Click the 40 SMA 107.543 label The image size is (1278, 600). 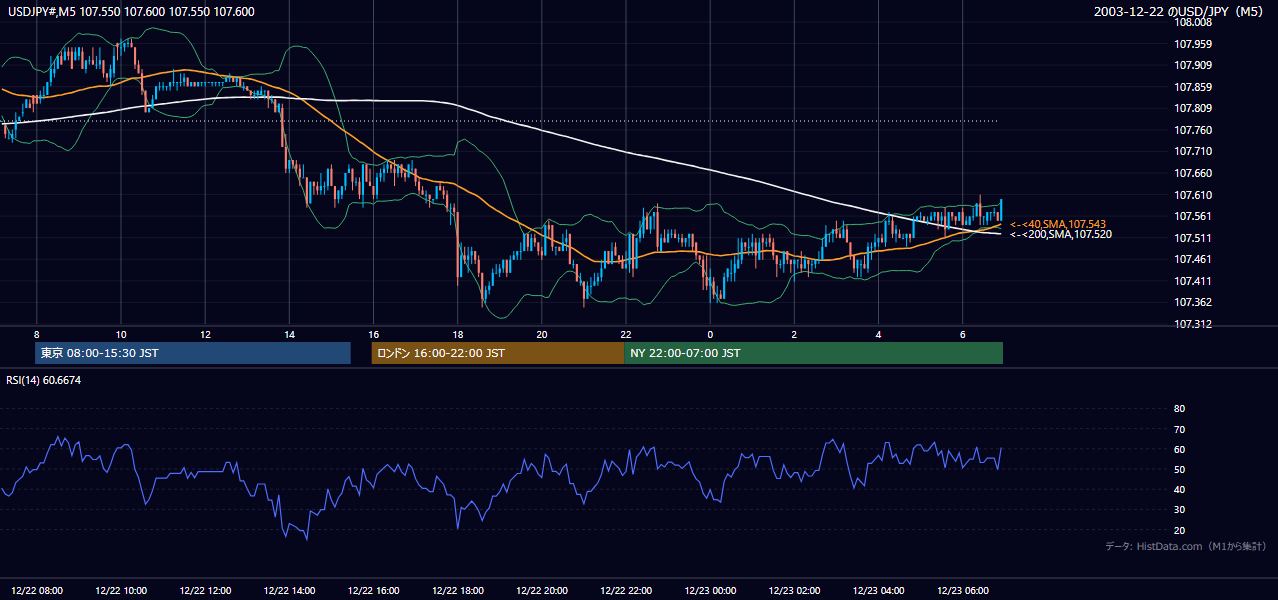(1058, 224)
